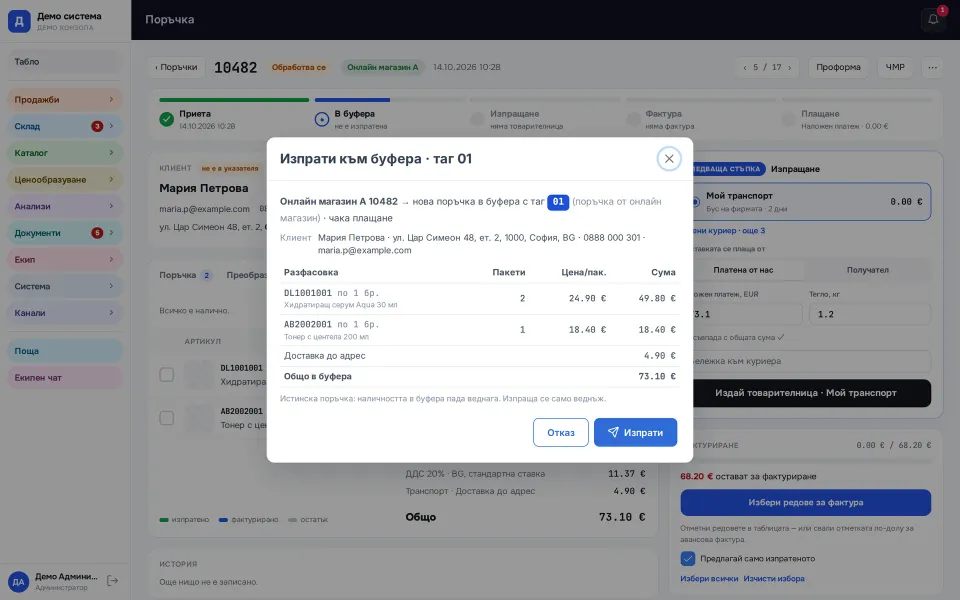Open Табло in the sidebar
Viewport: 960px width, 600px height.
coord(65,62)
